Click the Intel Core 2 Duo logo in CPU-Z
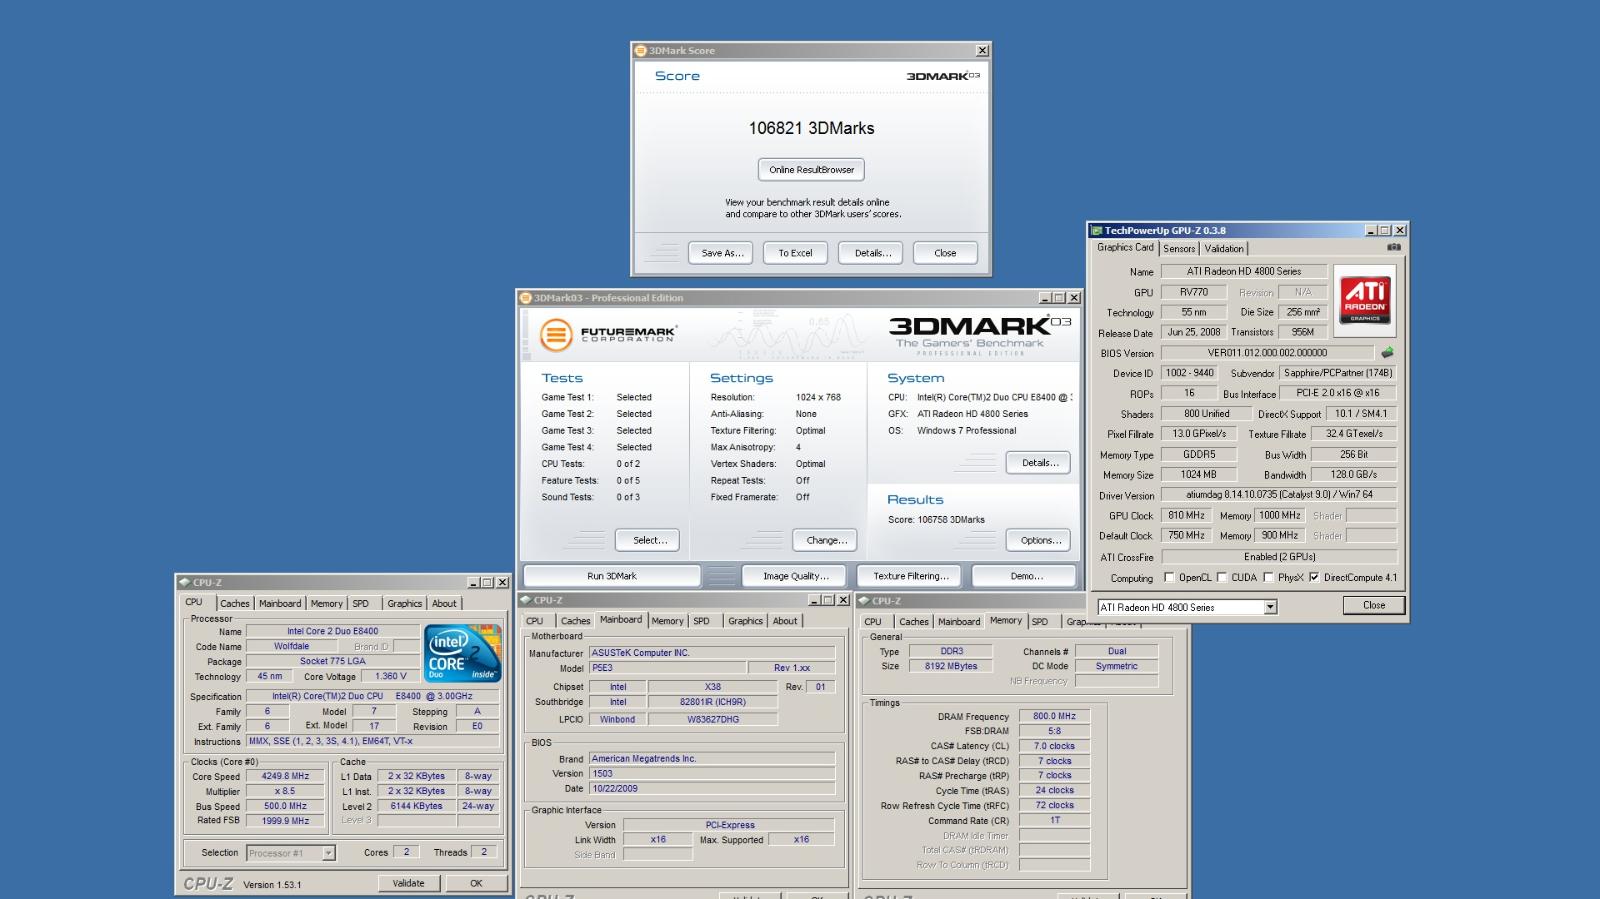The image size is (1600, 899). click(x=463, y=654)
